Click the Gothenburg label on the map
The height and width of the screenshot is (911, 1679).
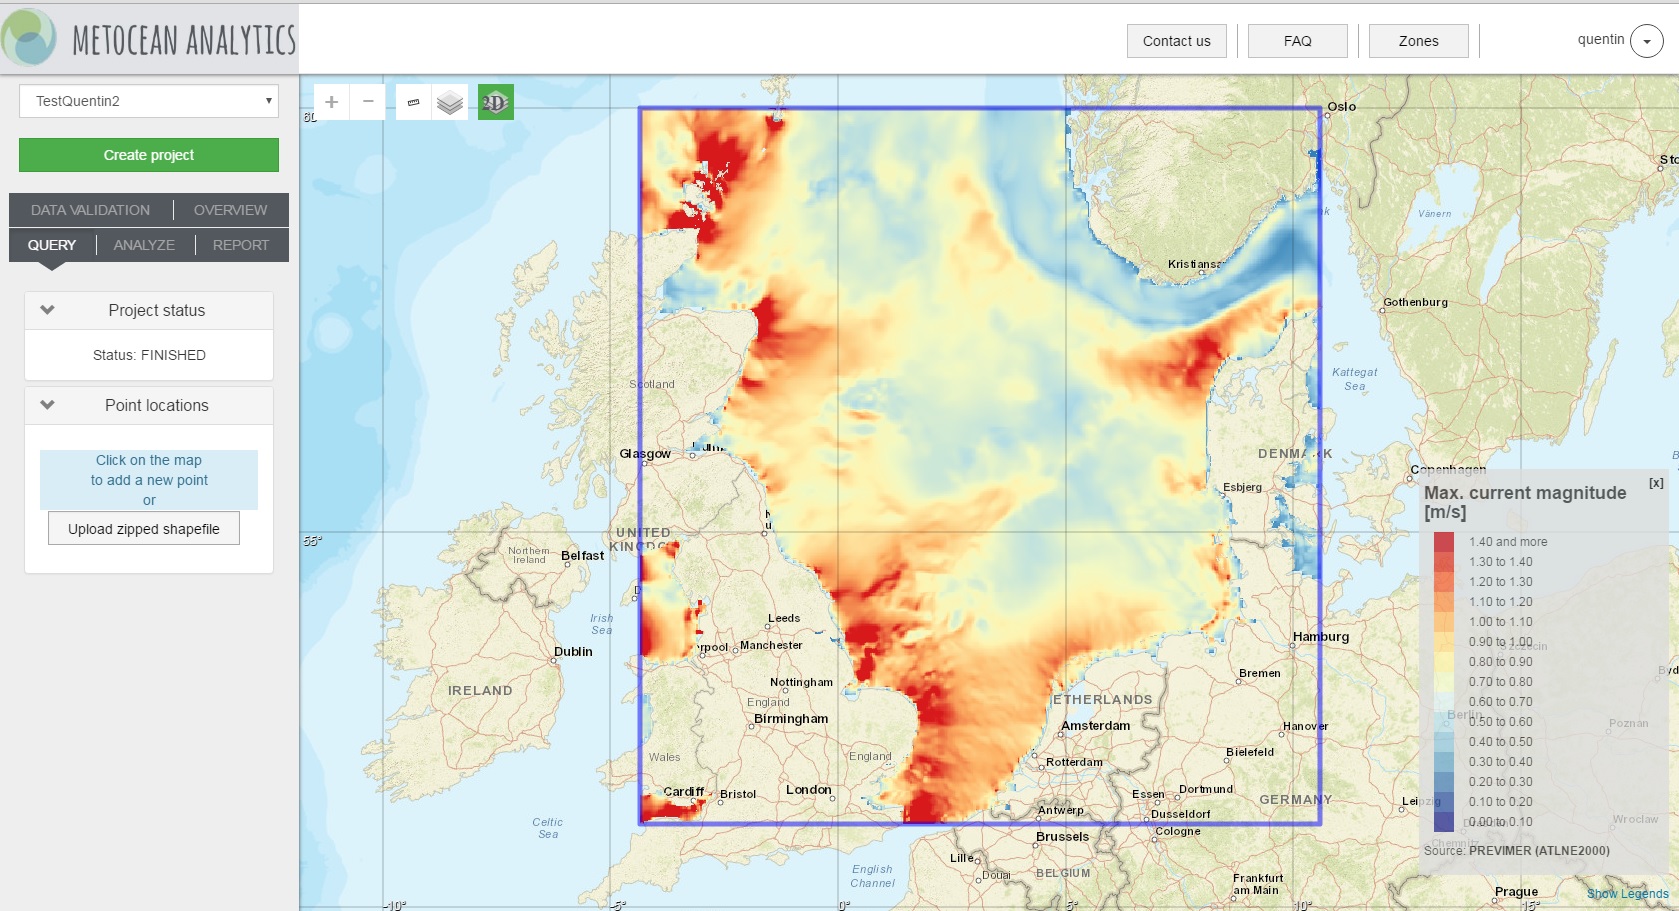(x=1415, y=302)
